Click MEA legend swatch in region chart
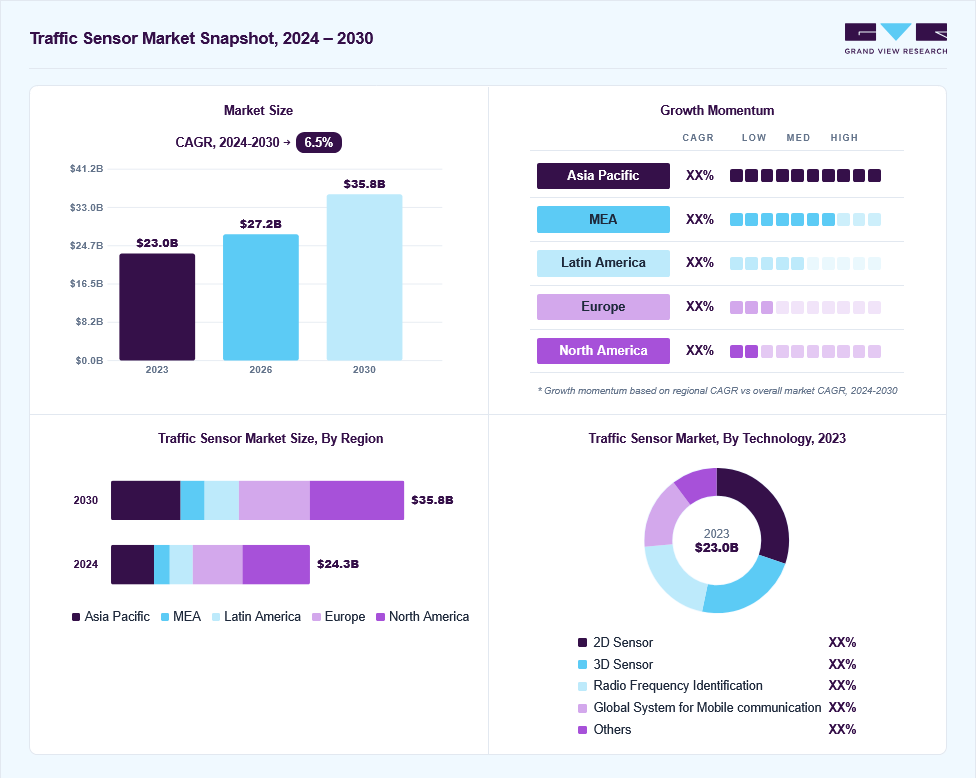 [165, 617]
